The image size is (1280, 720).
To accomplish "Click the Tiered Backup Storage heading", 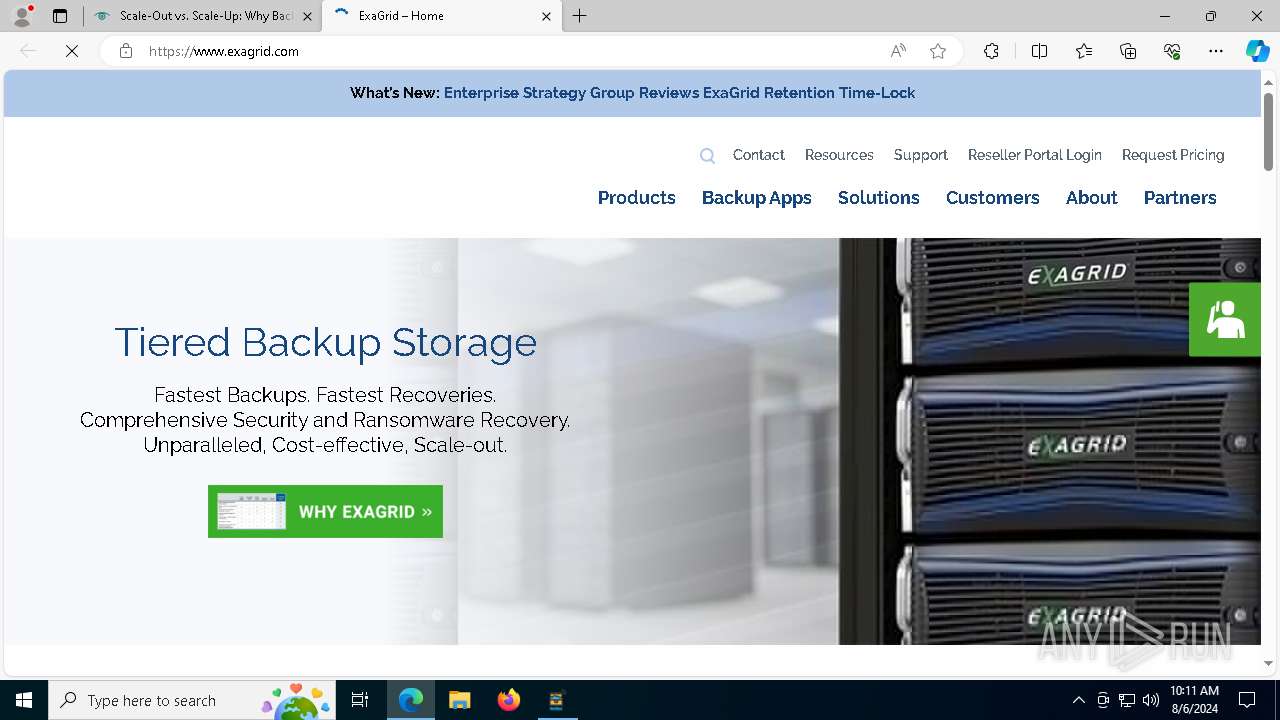I will tap(325, 342).
